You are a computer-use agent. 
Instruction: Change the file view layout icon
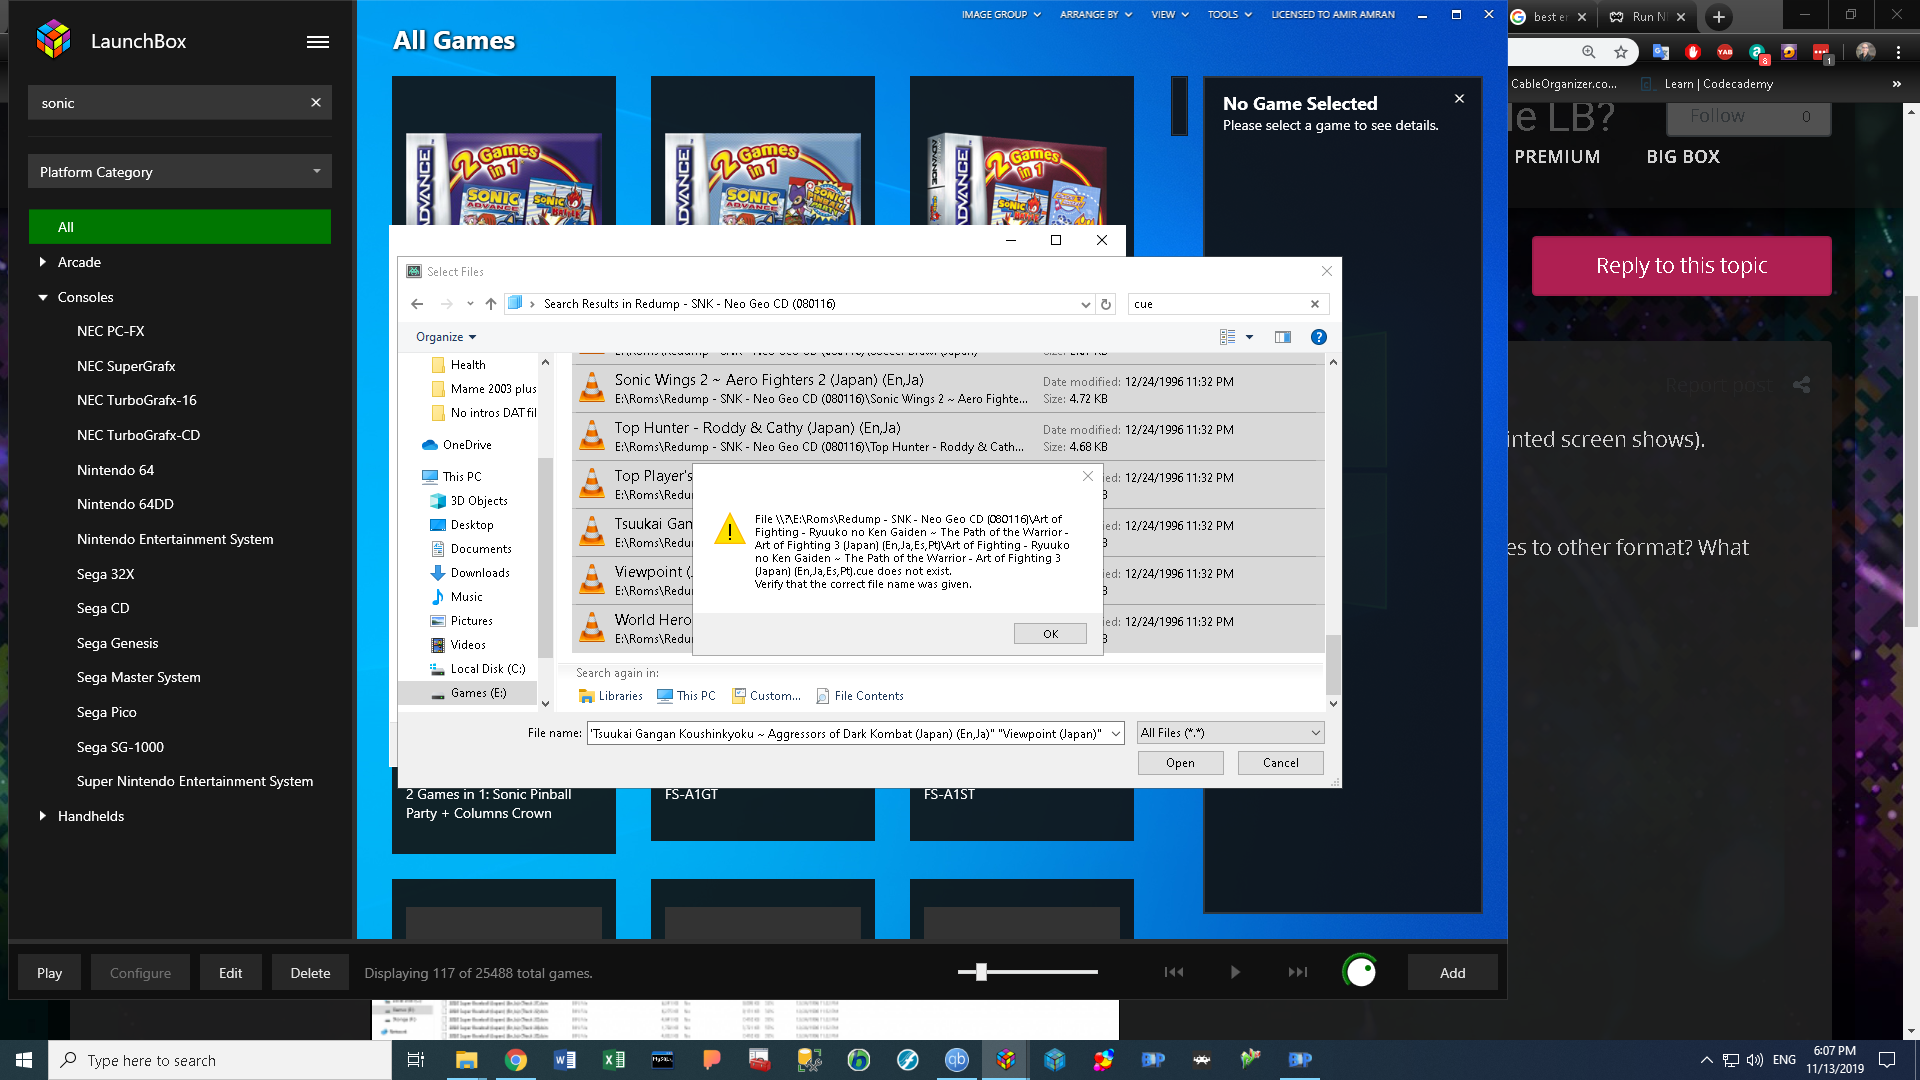[1228, 337]
